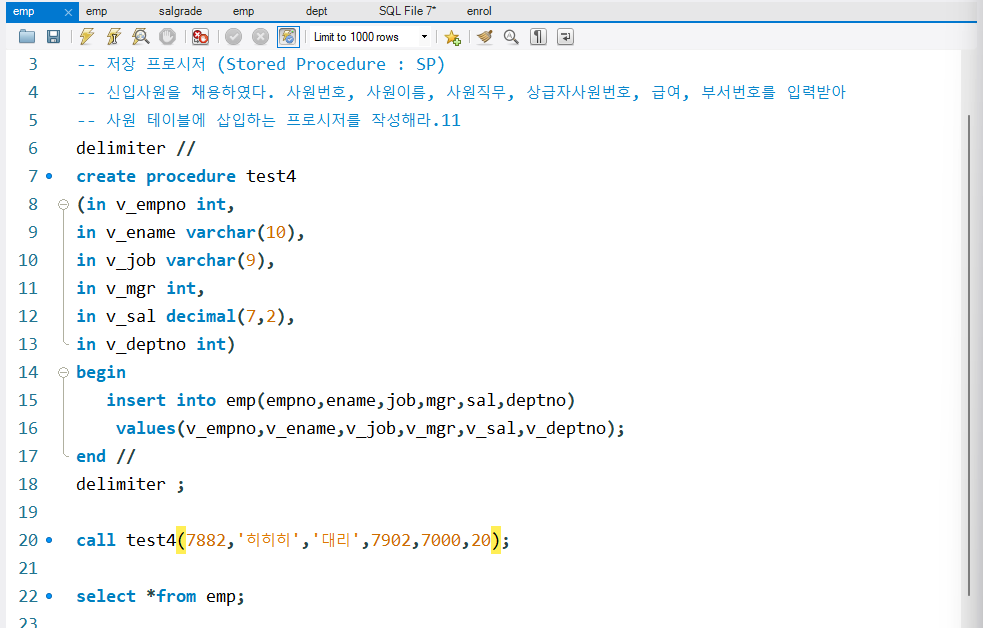
Task: Click the value 7902 in call statement
Action: coord(391,540)
